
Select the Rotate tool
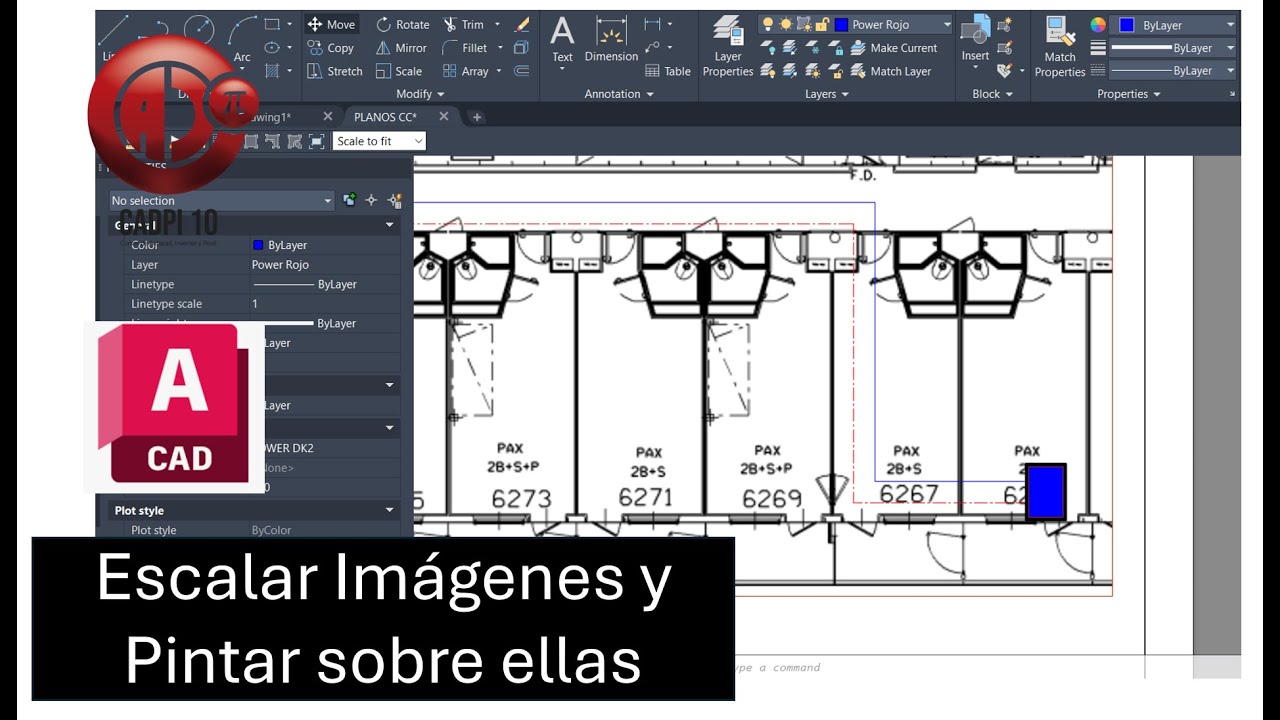402,24
